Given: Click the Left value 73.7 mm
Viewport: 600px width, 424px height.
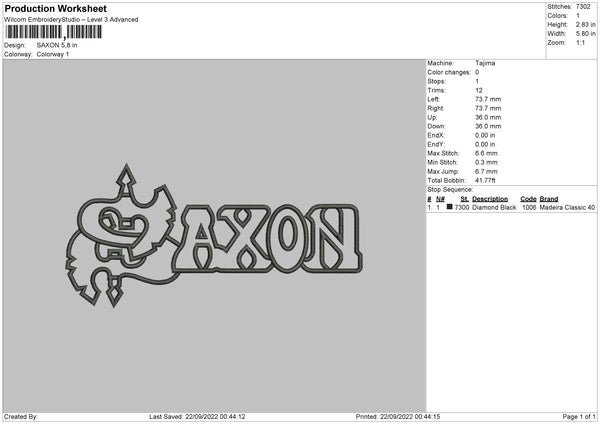Looking at the screenshot, I should tap(488, 99).
